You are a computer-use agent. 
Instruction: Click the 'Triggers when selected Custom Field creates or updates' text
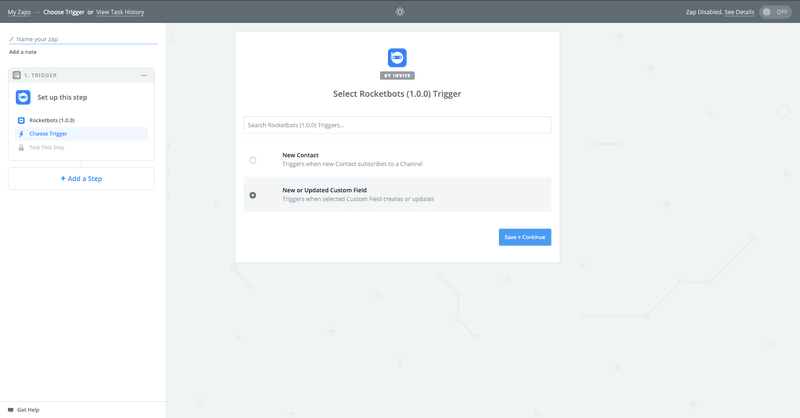(x=358, y=199)
